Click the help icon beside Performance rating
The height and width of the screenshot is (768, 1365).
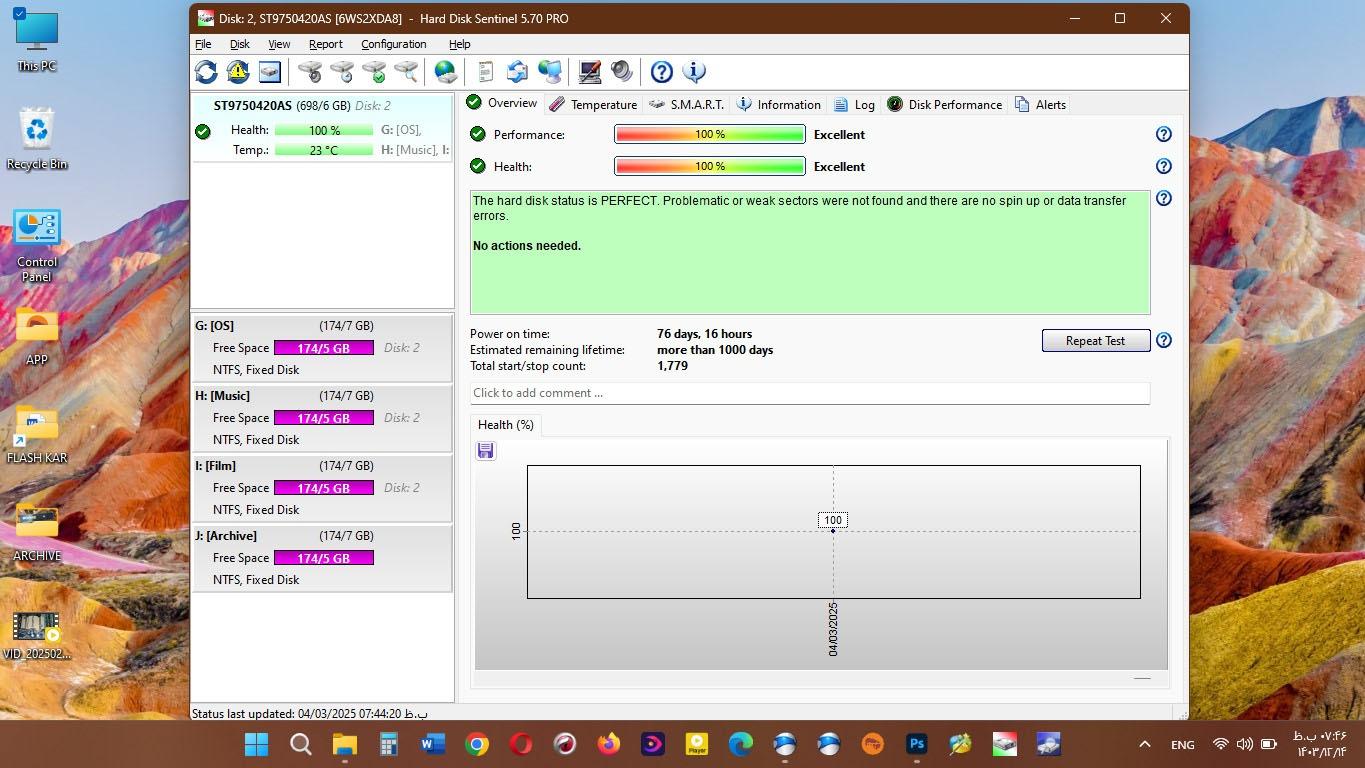(1163, 134)
